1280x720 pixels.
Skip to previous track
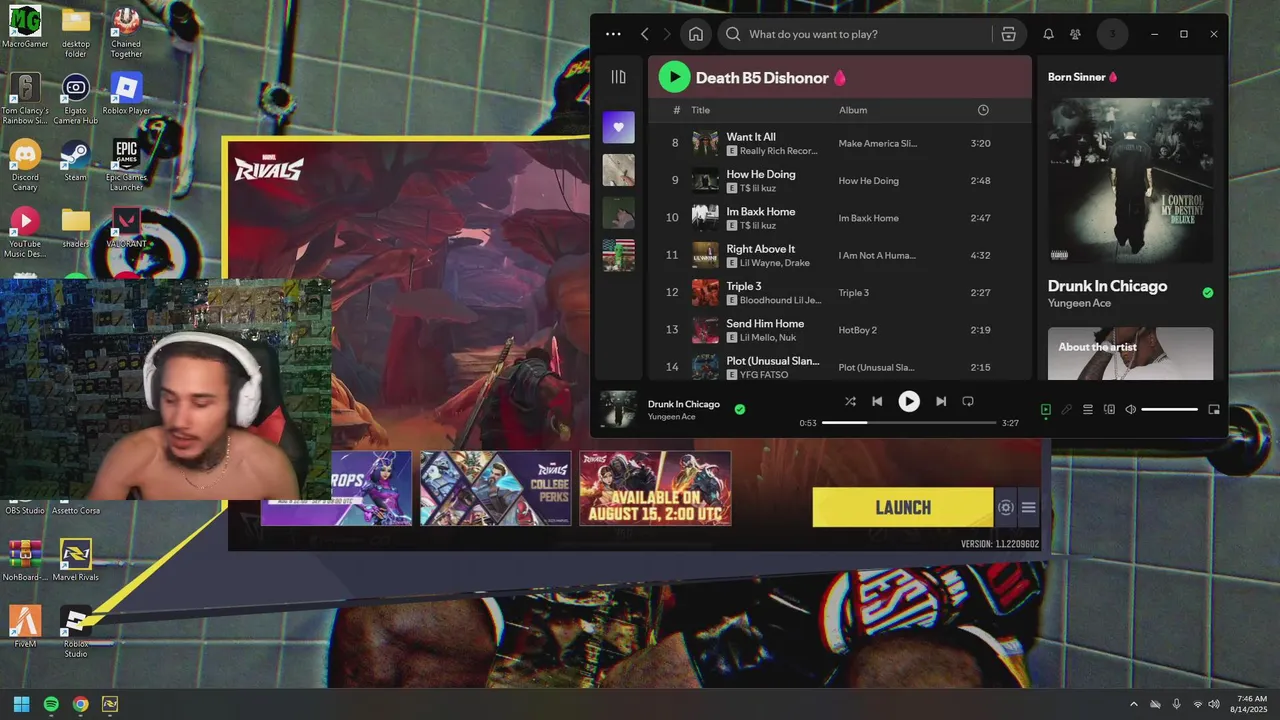click(x=877, y=401)
